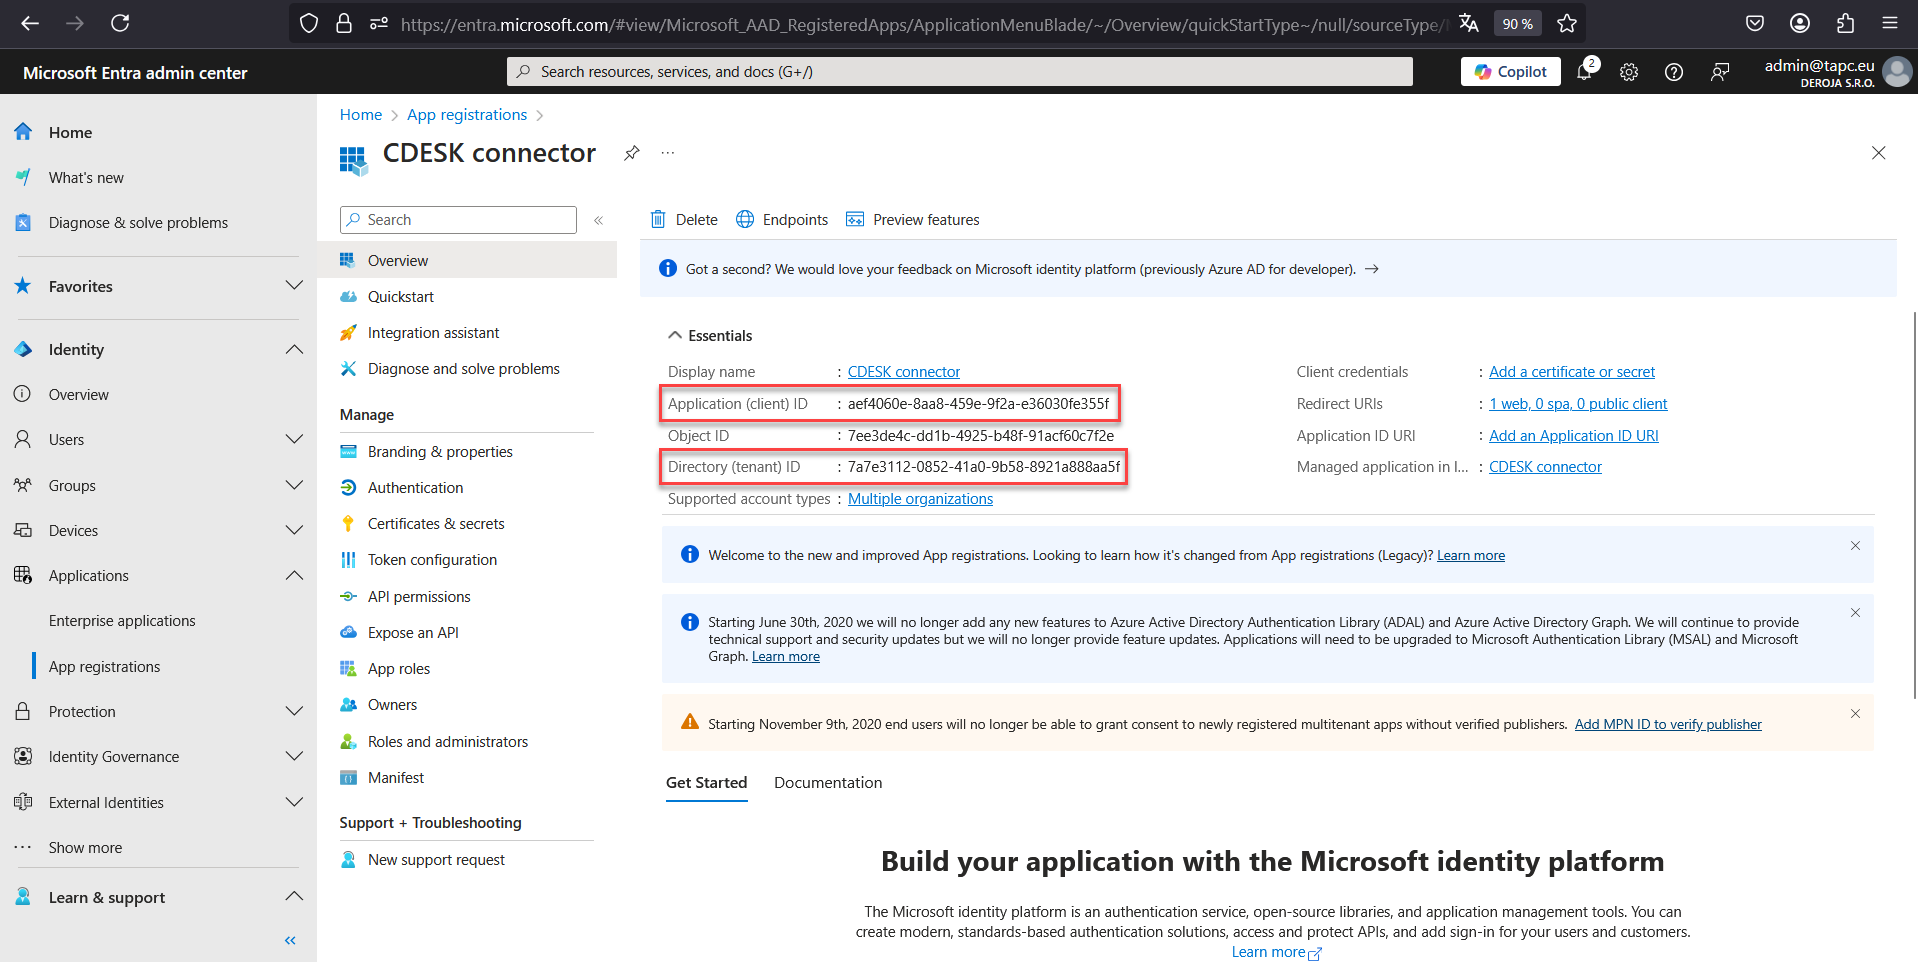Collapse the Identity section

coord(294,349)
